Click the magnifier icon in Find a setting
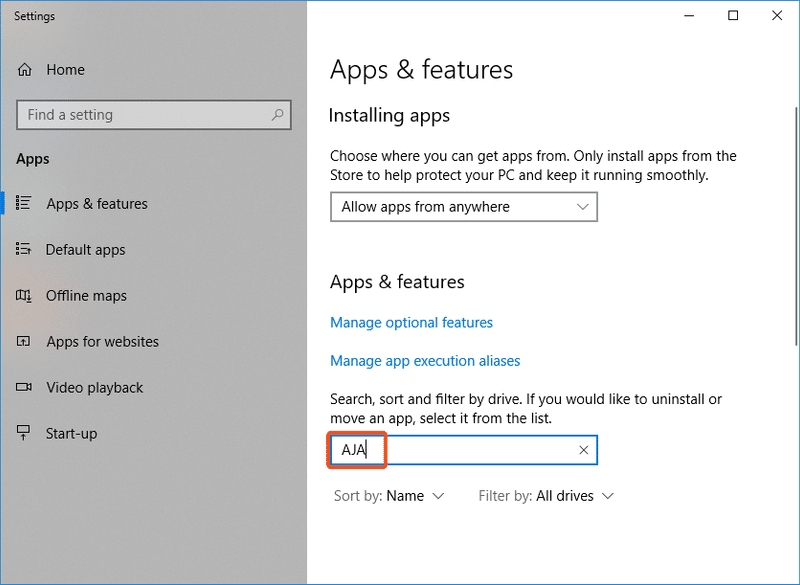The width and height of the screenshot is (800, 585). [x=278, y=115]
